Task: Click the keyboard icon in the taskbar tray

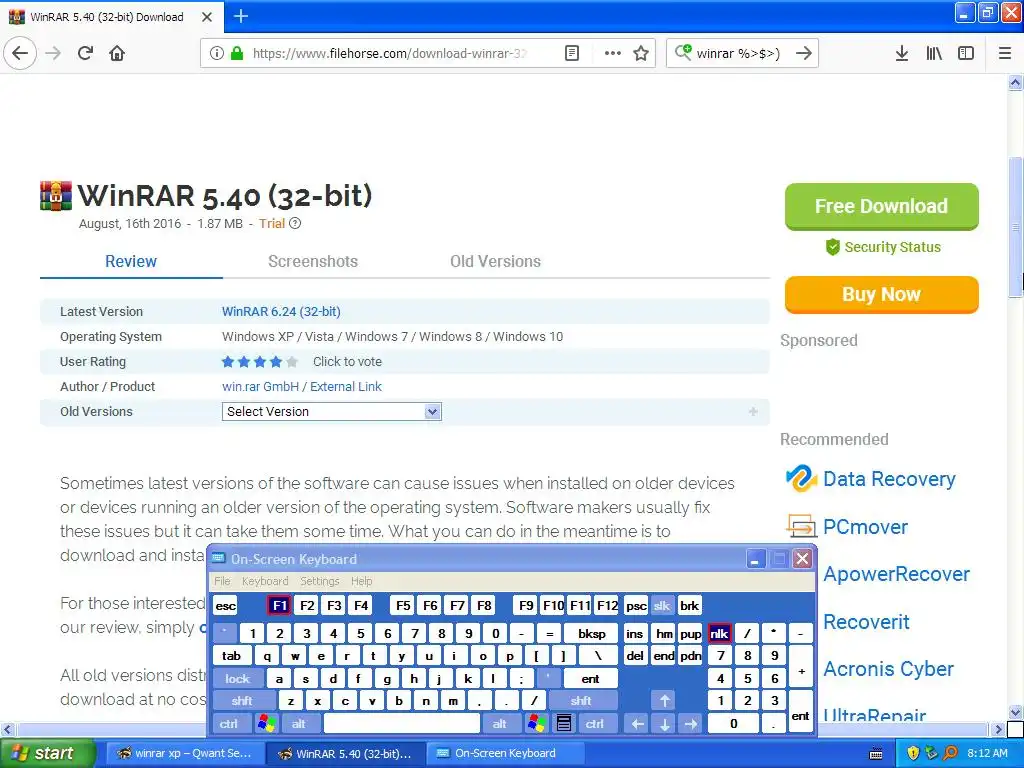Action: point(876,754)
